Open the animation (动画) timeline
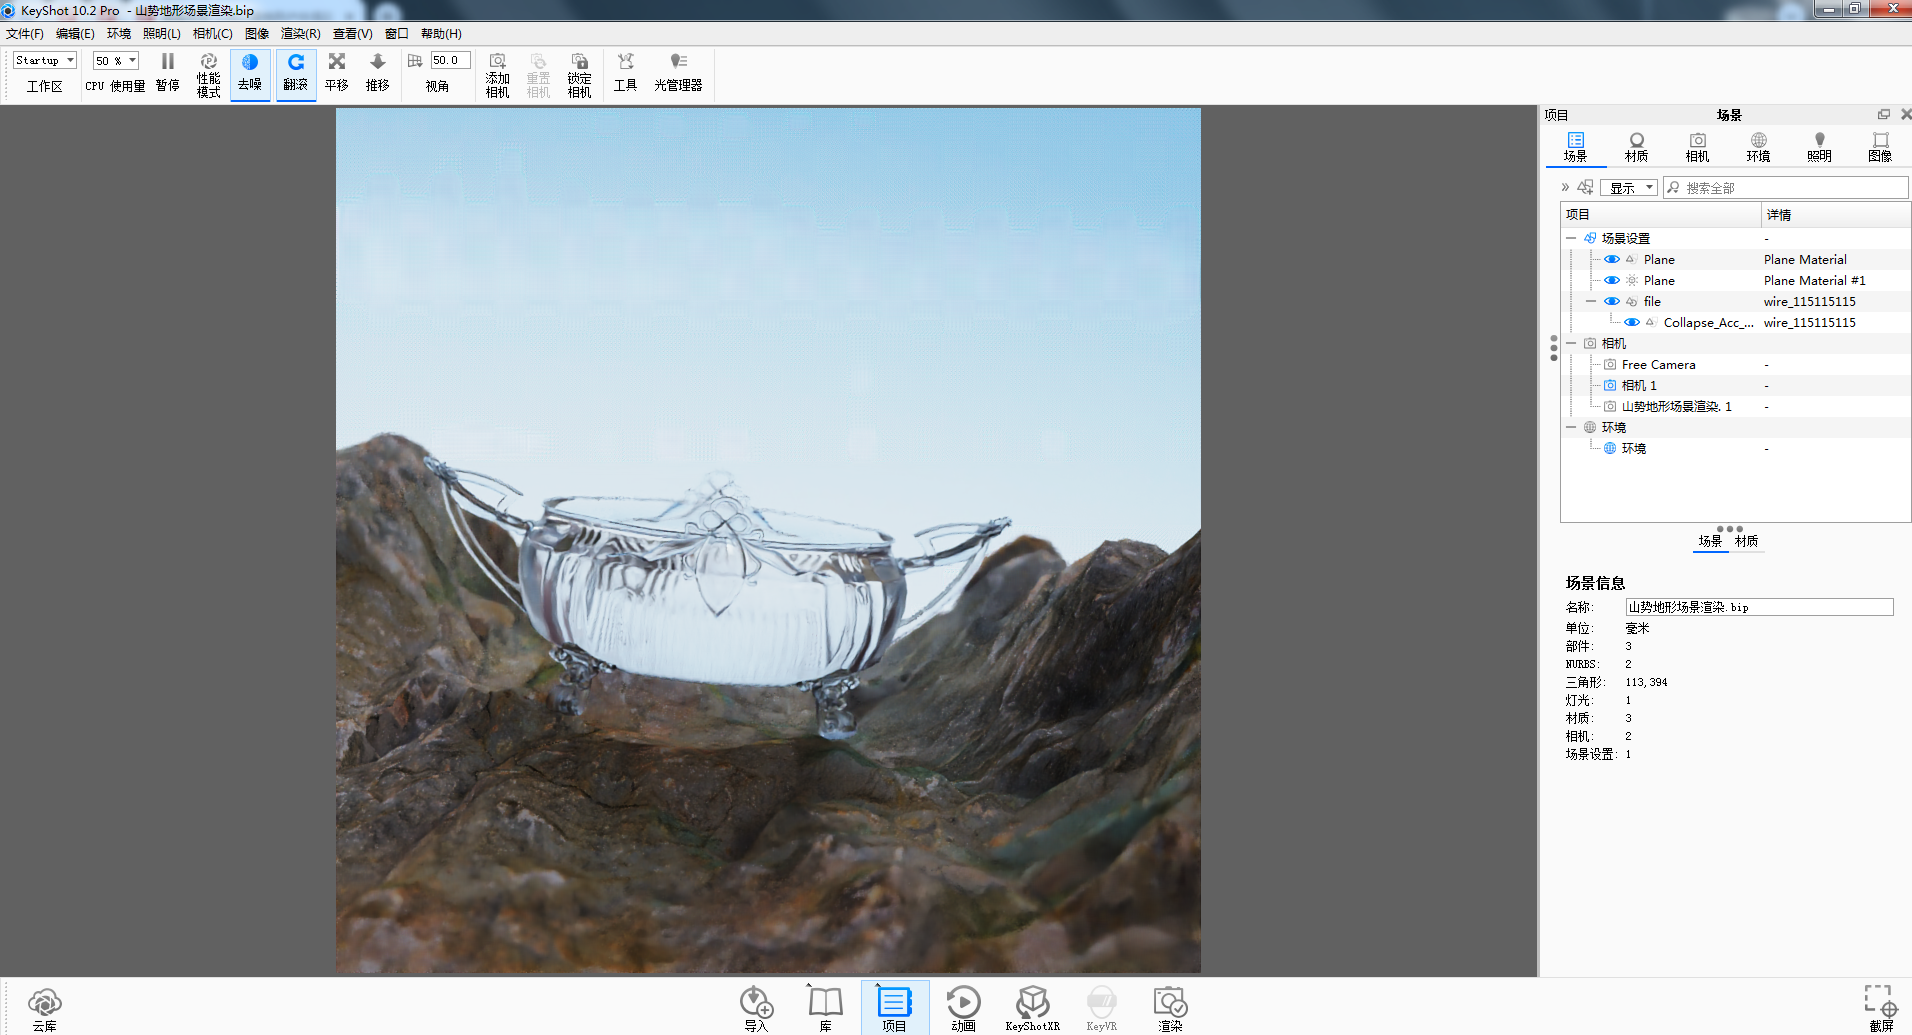The image size is (1912, 1035). tap(963, 1008)
